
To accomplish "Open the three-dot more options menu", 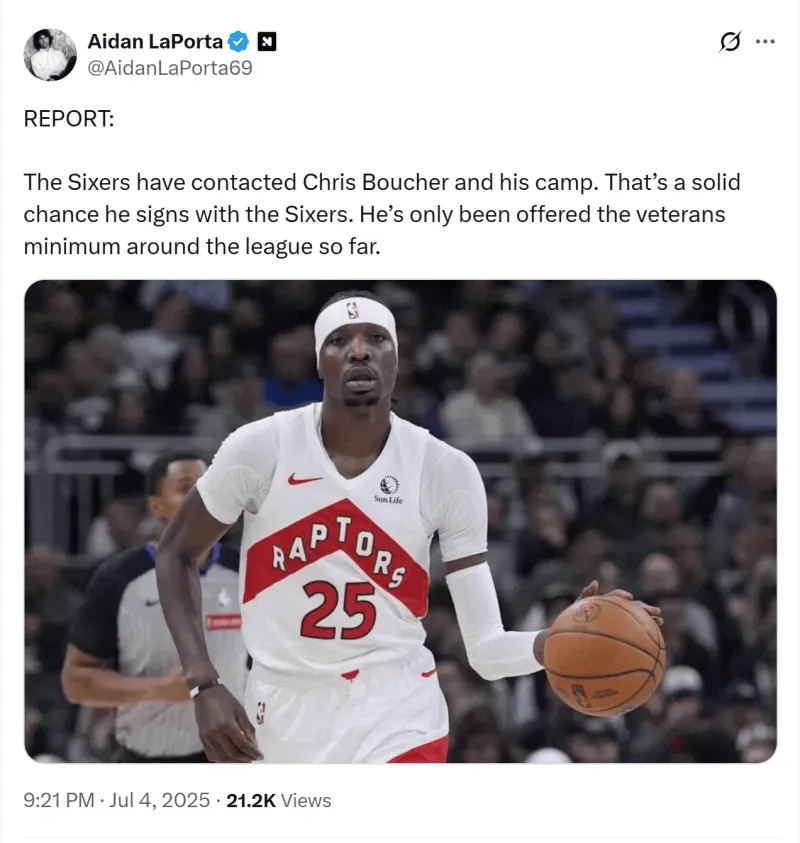I will click(x=765, y=41).
